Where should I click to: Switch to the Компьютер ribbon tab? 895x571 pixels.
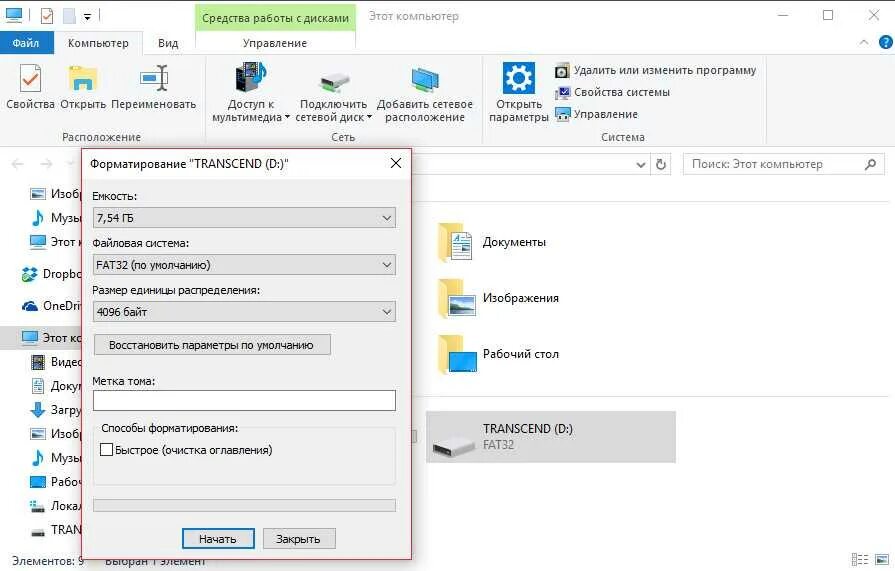coord(98,43)
